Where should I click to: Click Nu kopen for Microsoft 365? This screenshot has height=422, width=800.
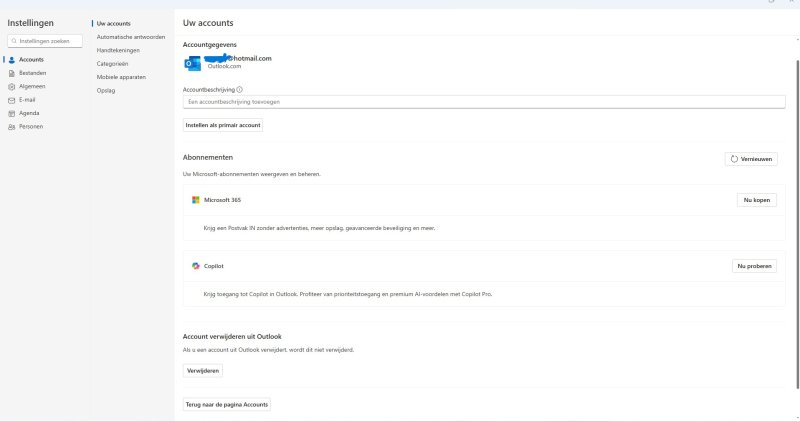click(x=757, y=200)
